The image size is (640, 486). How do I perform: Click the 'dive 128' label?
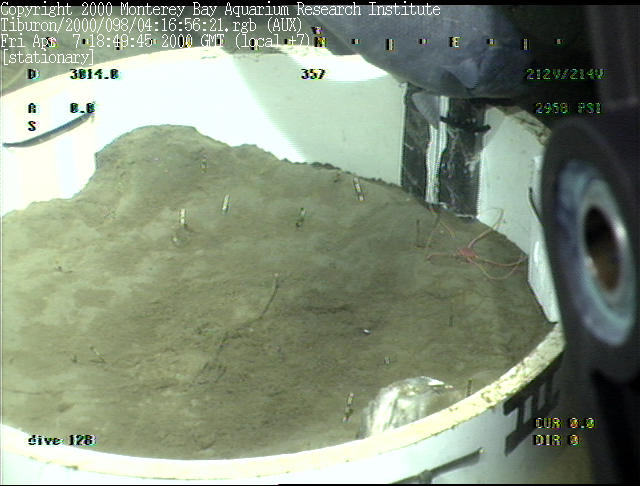click(x=62, y=440)
